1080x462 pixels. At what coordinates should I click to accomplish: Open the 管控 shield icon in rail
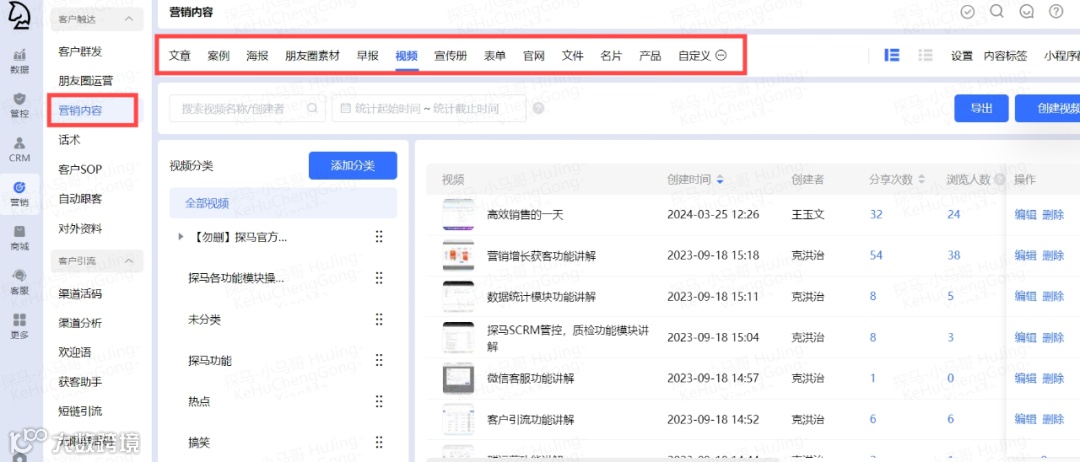(20, 105)
